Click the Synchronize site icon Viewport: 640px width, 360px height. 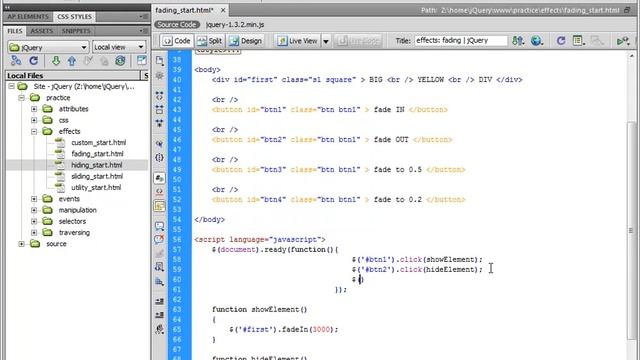pos(120,61)
